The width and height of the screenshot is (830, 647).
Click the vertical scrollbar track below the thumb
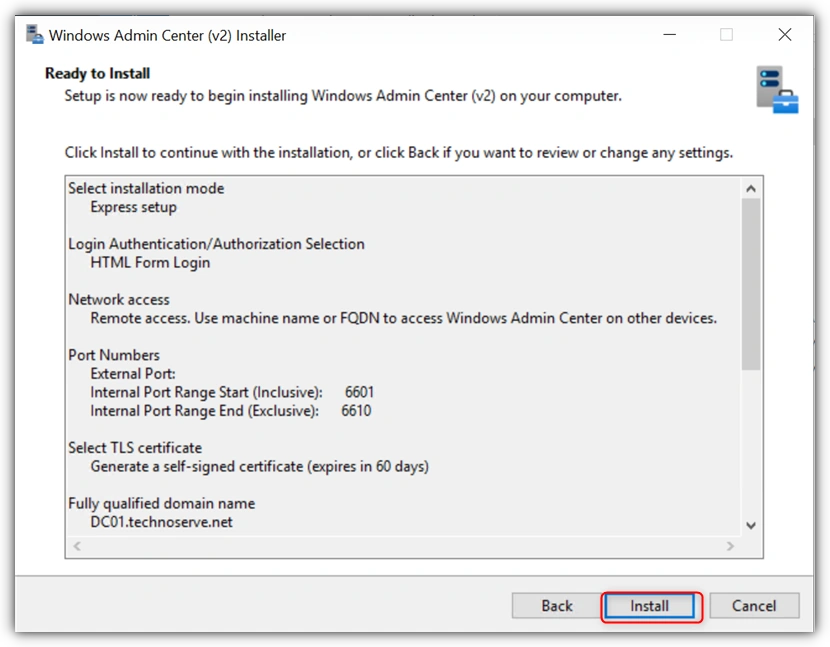coord(751,443)
